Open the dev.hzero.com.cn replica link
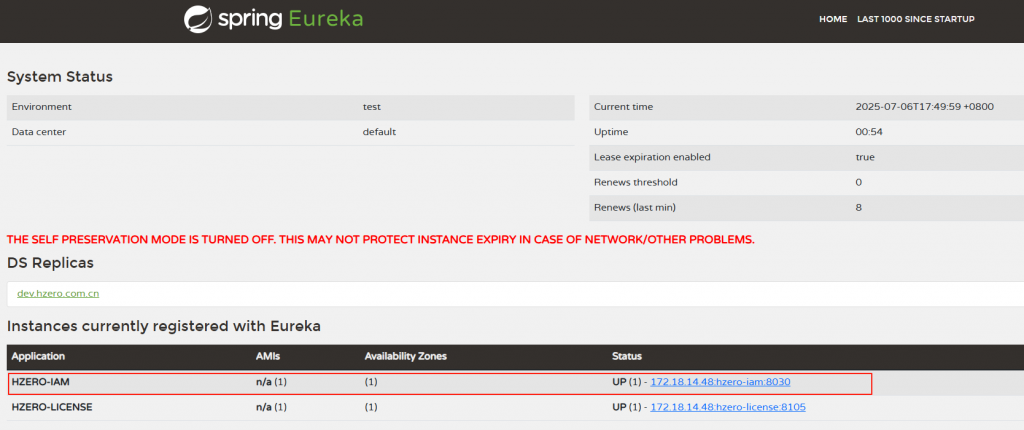The height and width of the screenshot is (430, 1024). point(58,293)
